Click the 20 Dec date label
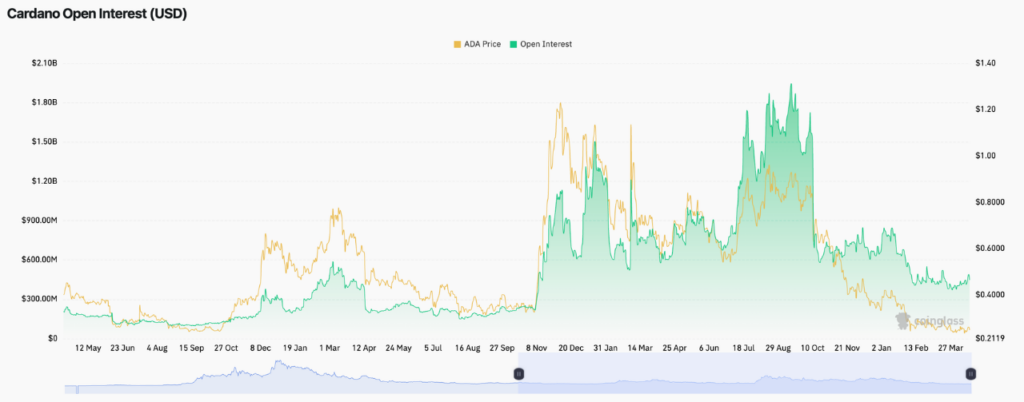The width and height of the screenshot is (1024, 402). click(x=572, y=348)
